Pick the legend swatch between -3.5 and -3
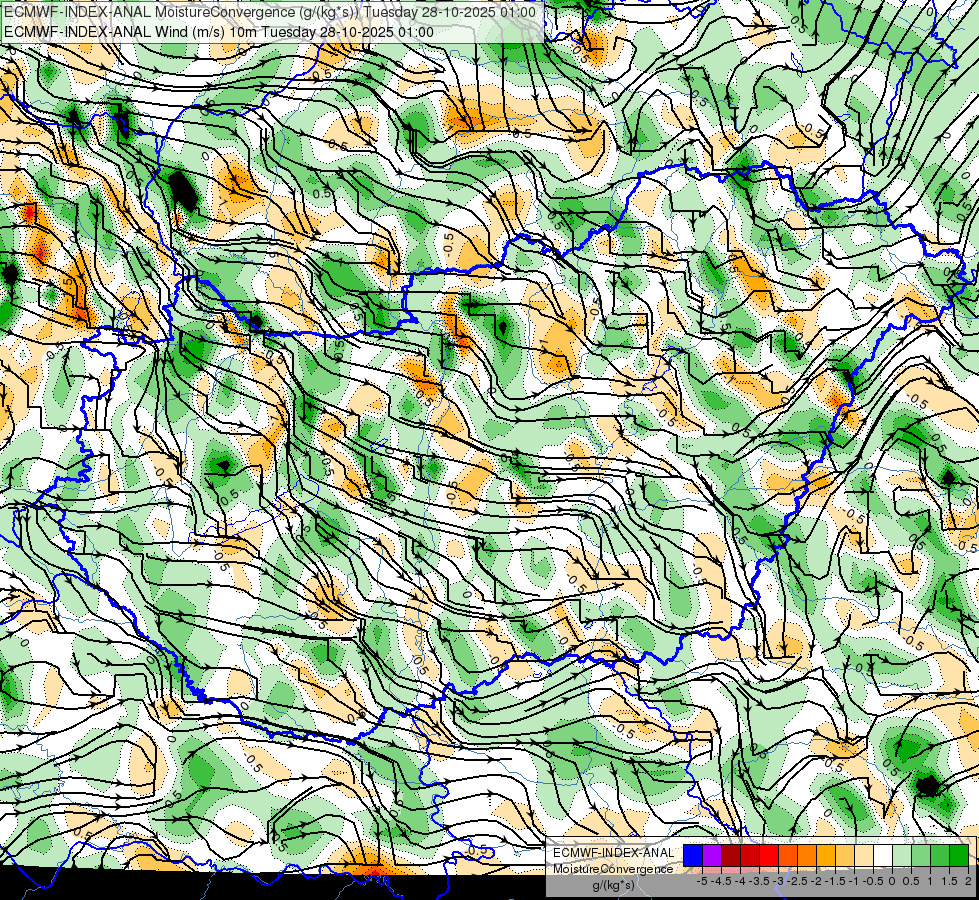Screen dimensions: 979x900 [x=769, y=855]
